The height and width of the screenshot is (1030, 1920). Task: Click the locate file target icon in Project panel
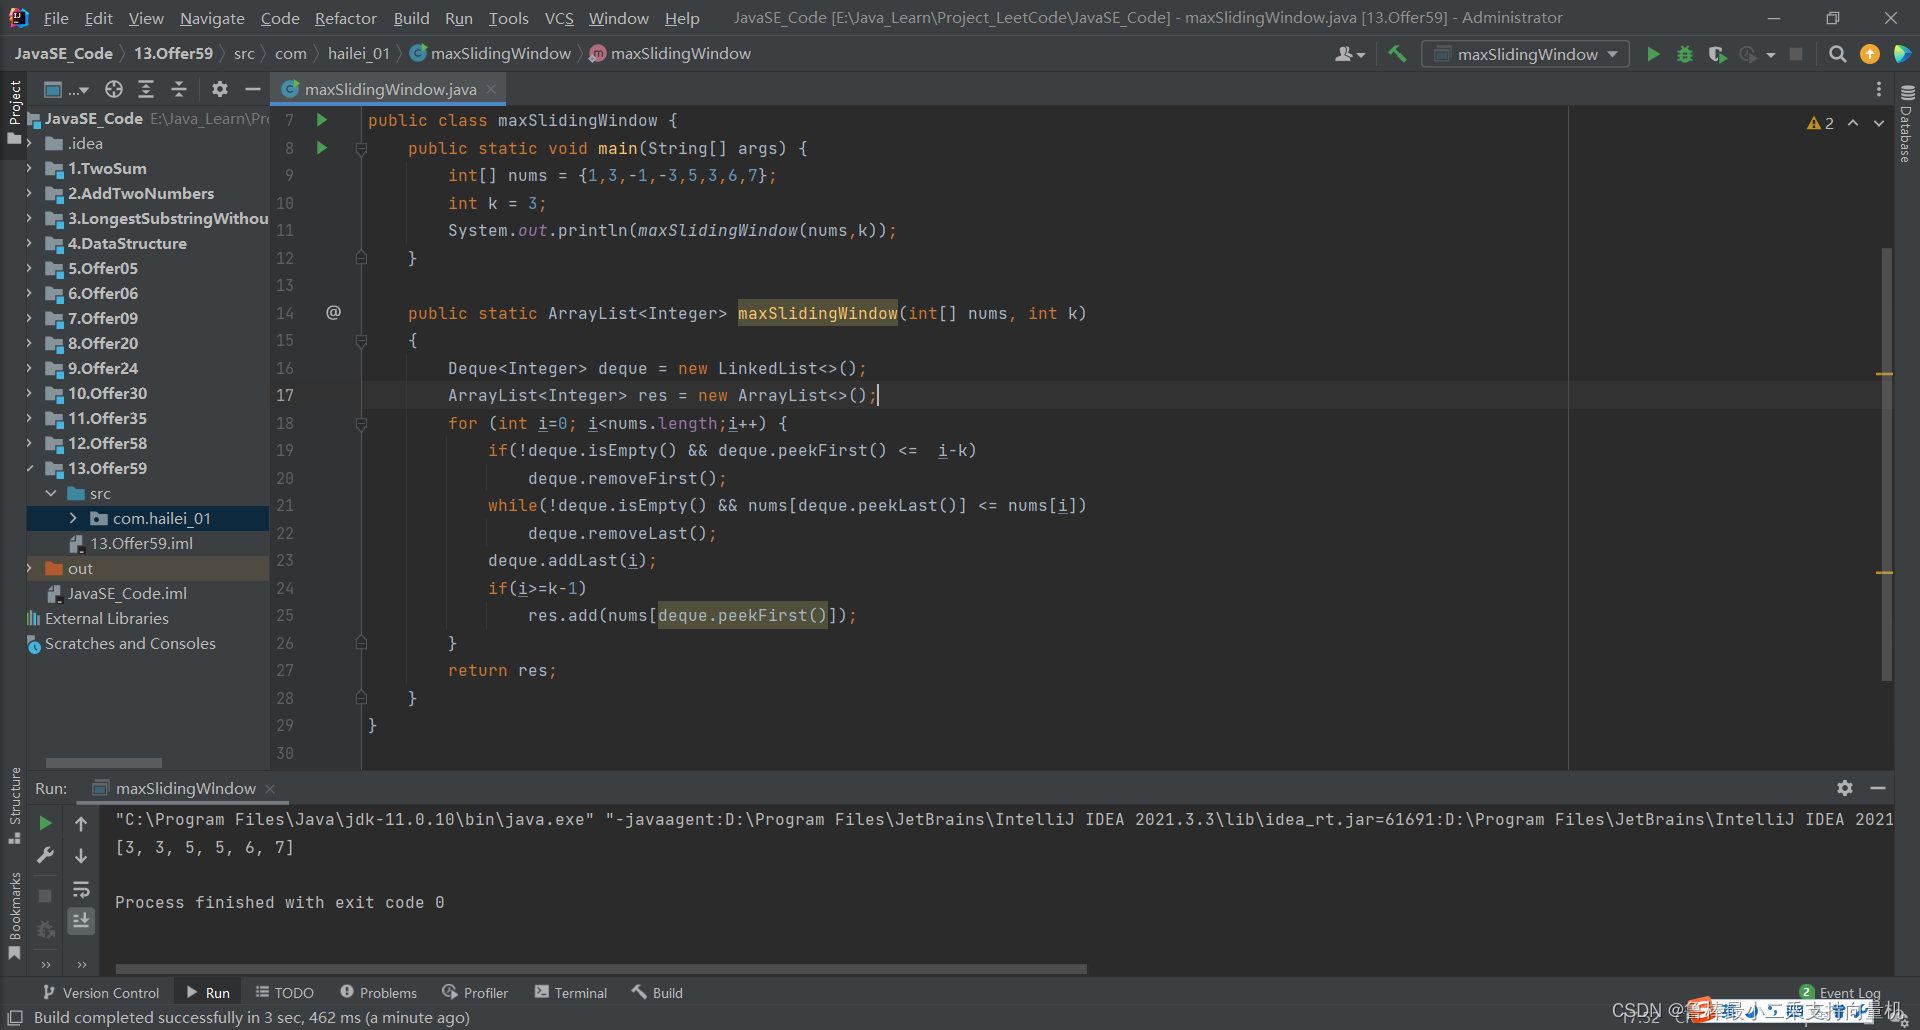pos(114,89)
